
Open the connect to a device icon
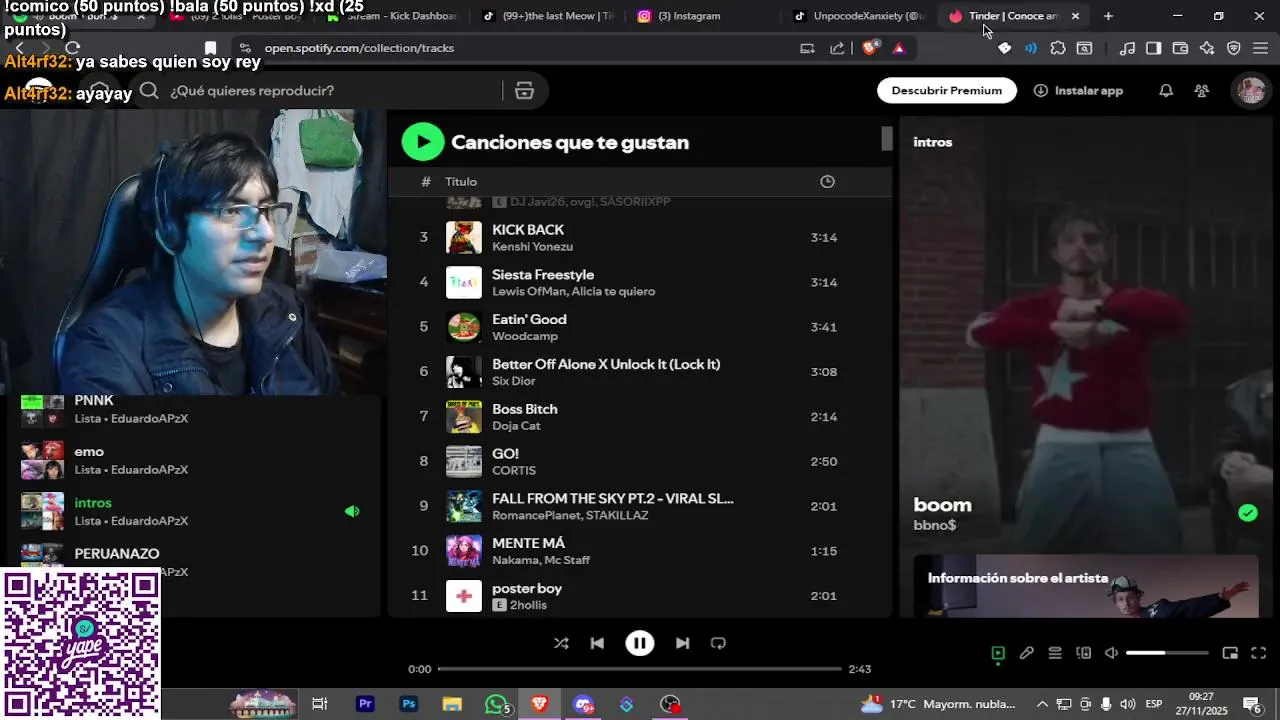[x=1083, y=653]
